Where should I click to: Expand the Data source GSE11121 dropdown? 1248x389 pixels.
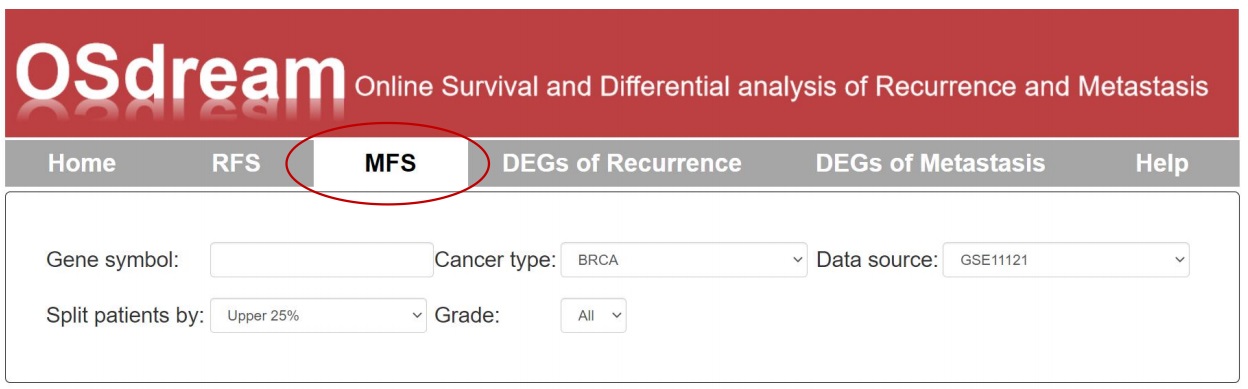click(x=1066, y=260)
